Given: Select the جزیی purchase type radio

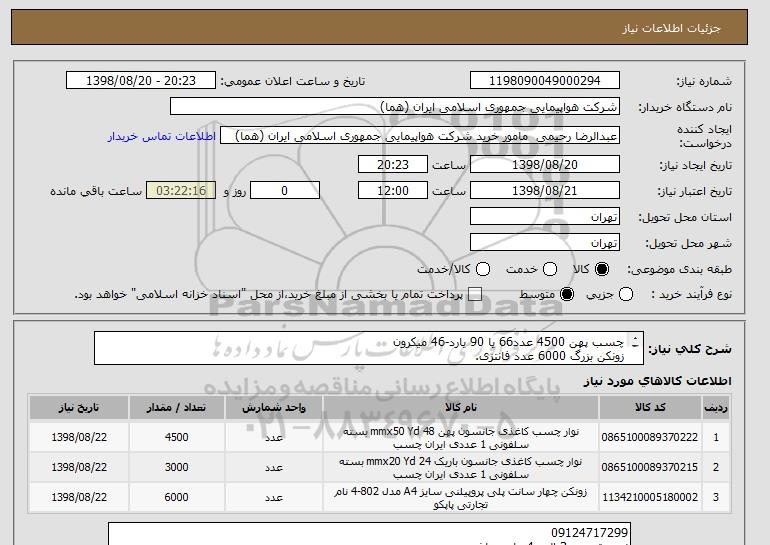Looking at the screenshot, I should (x=626, y=295).
